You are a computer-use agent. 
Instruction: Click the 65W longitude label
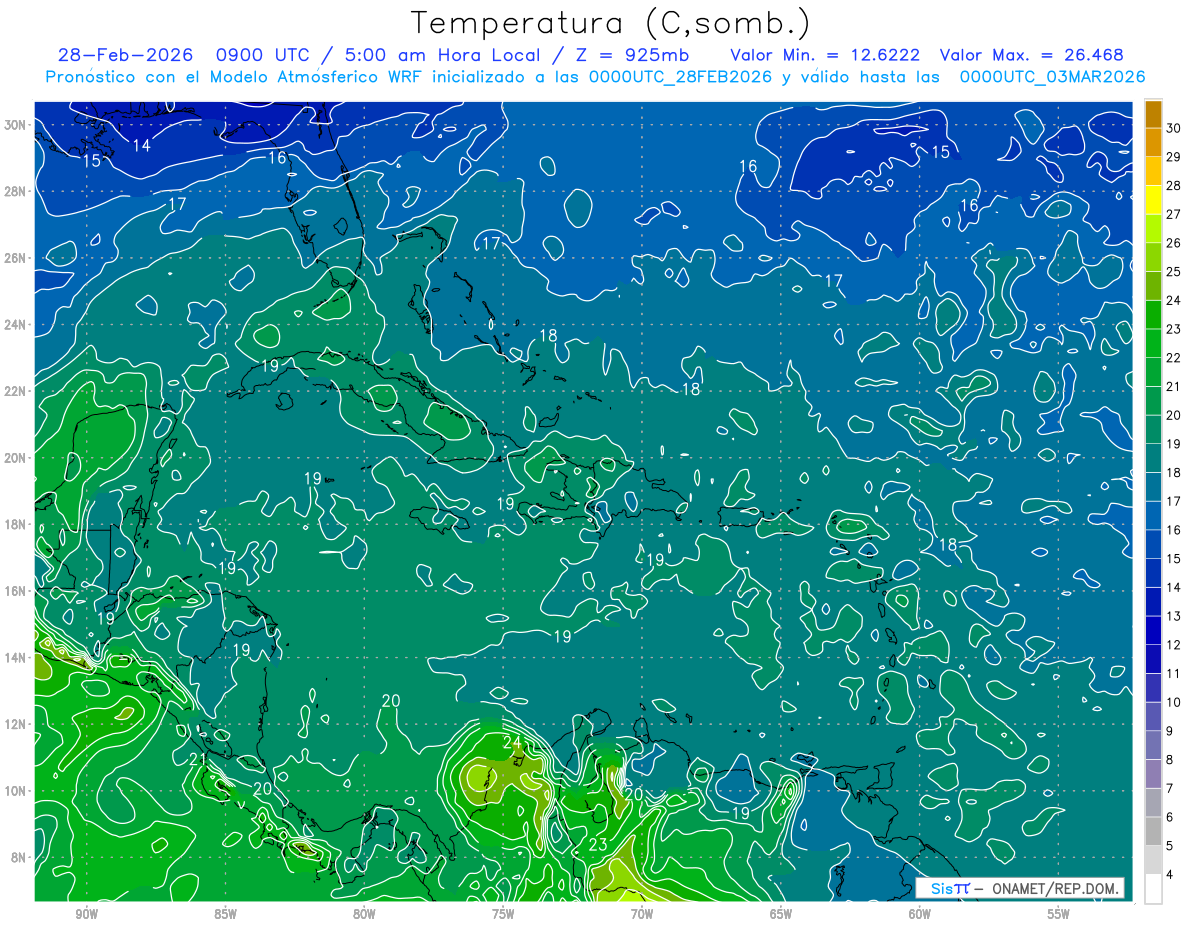pyautogui.click(x=781, y=914)
